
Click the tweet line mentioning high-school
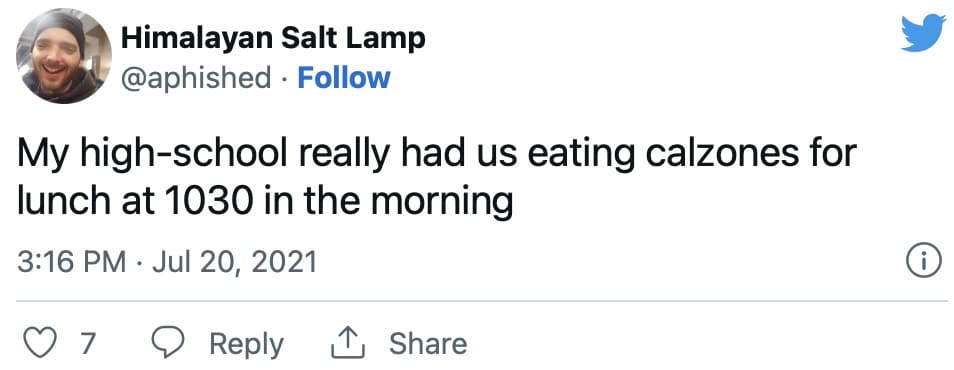coord(437,155)
